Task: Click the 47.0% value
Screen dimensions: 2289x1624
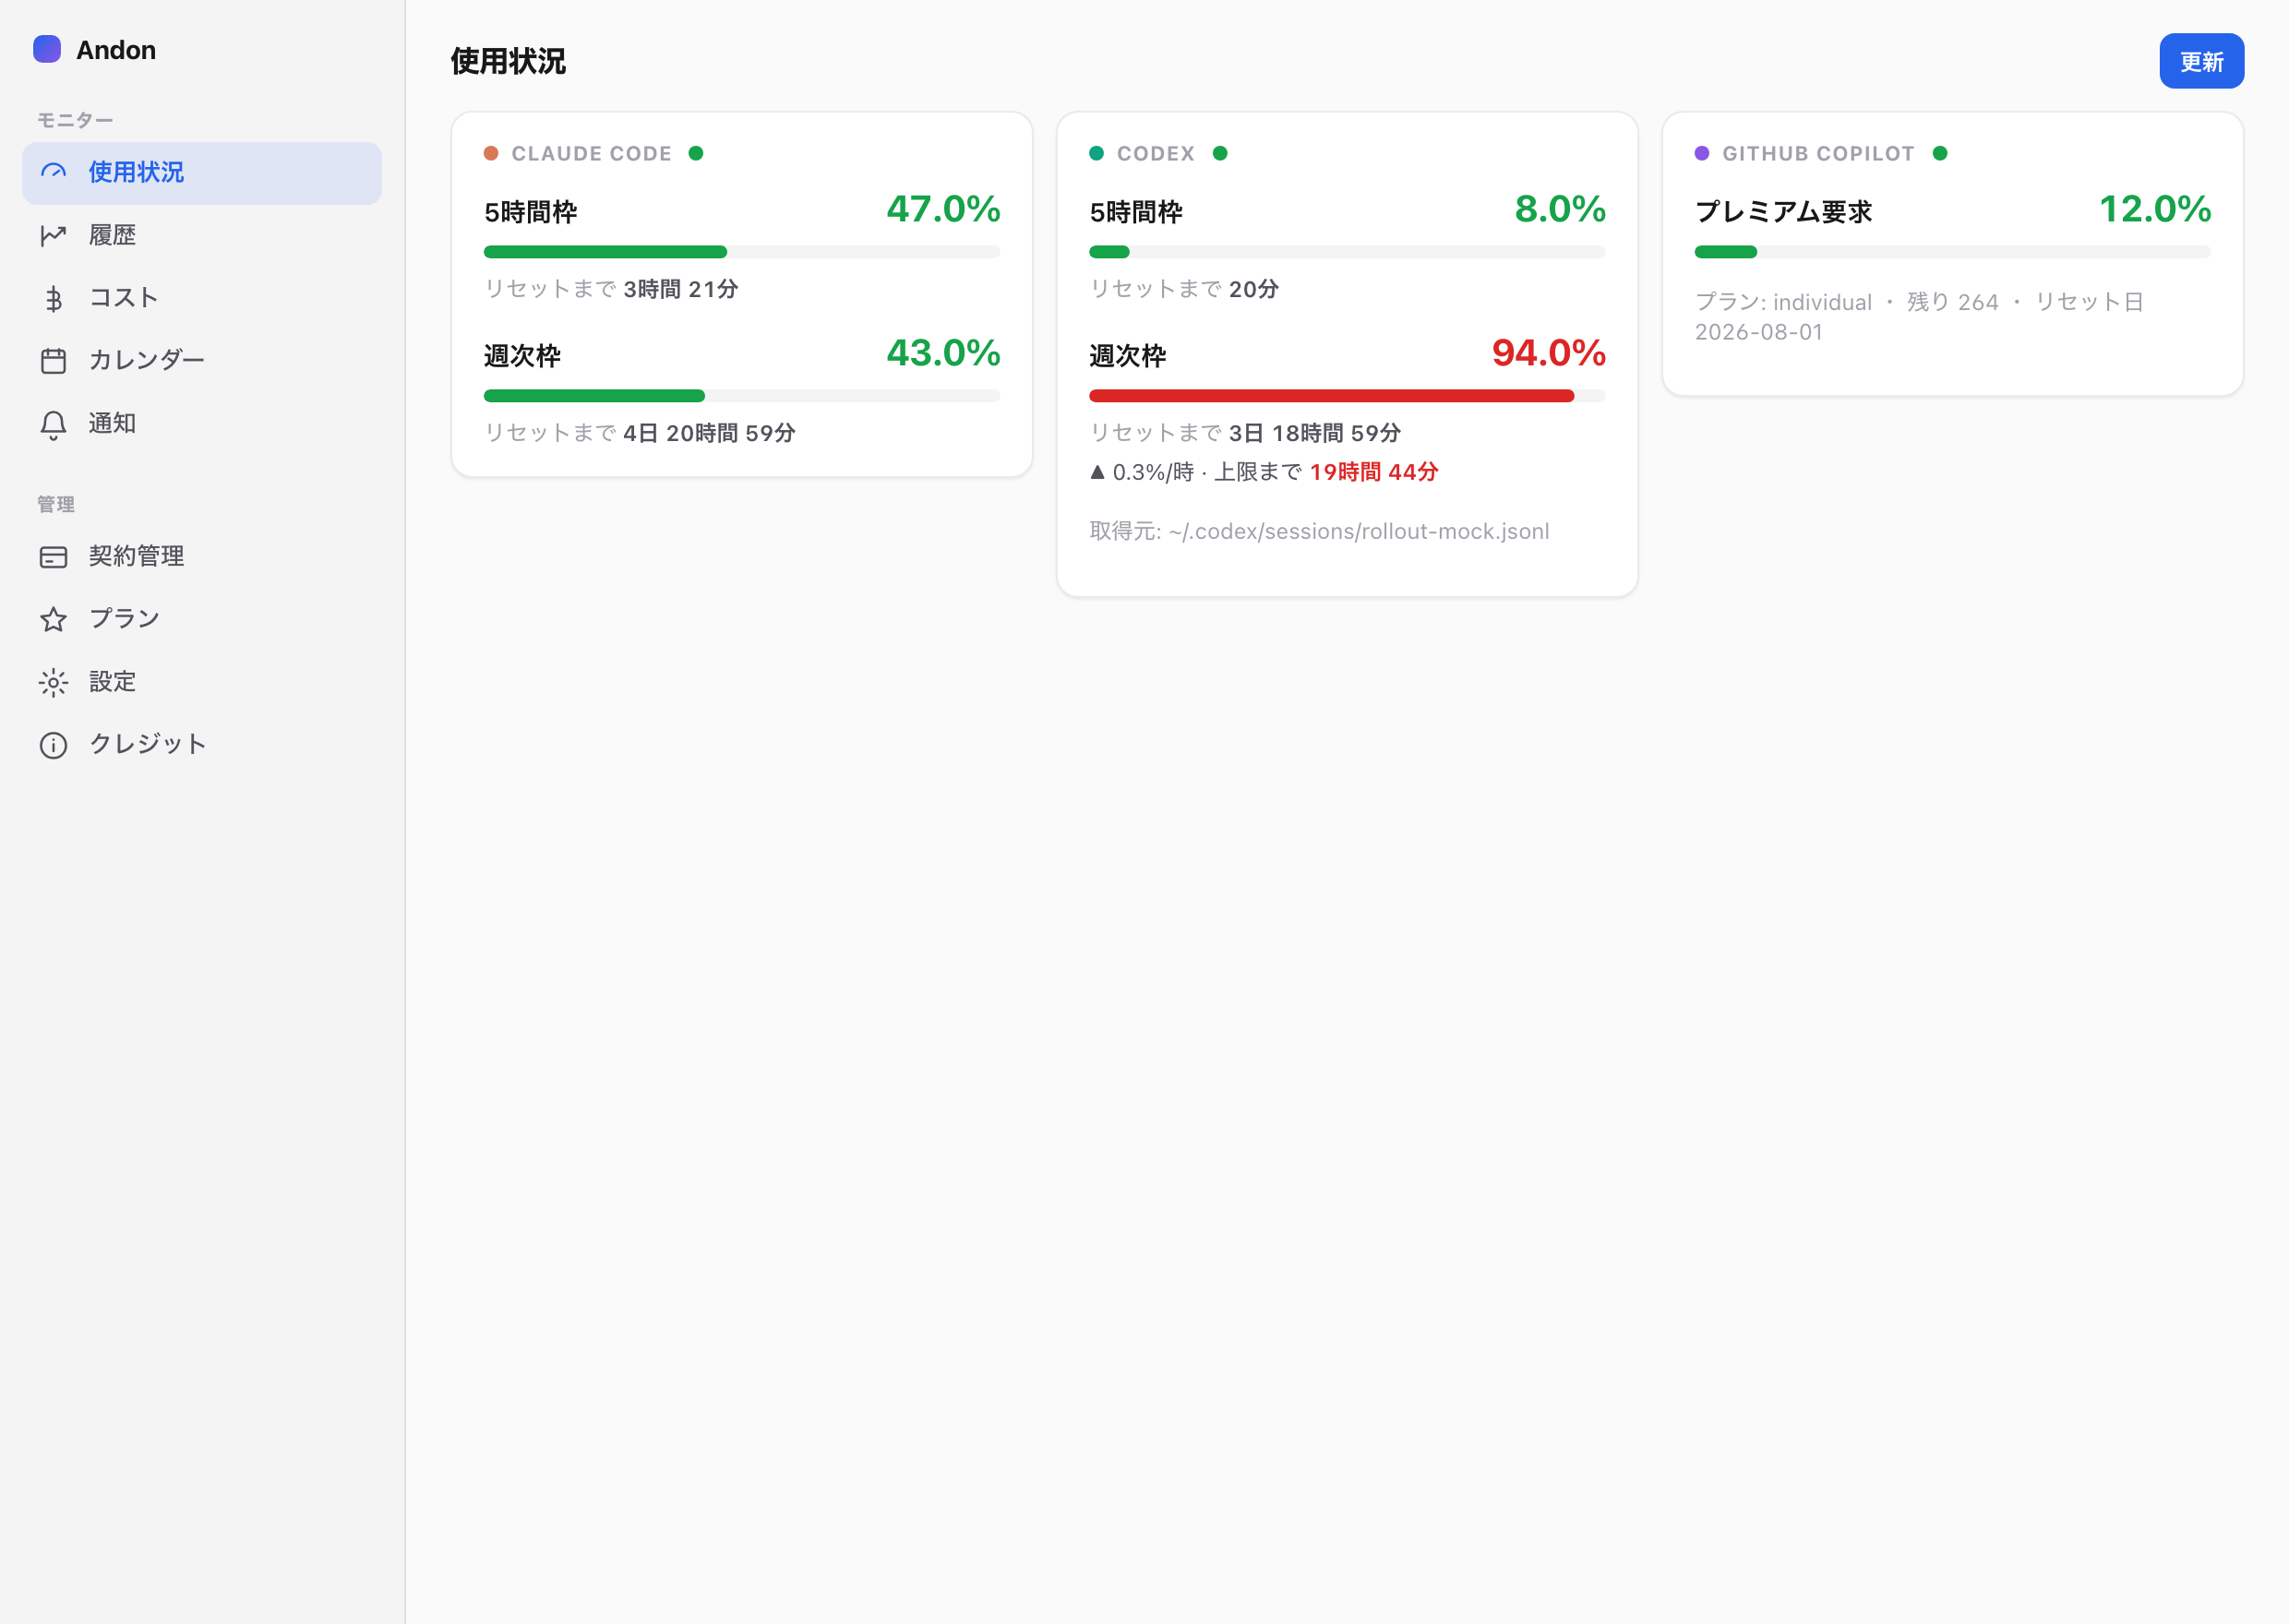Action: [x=943, y=209]
